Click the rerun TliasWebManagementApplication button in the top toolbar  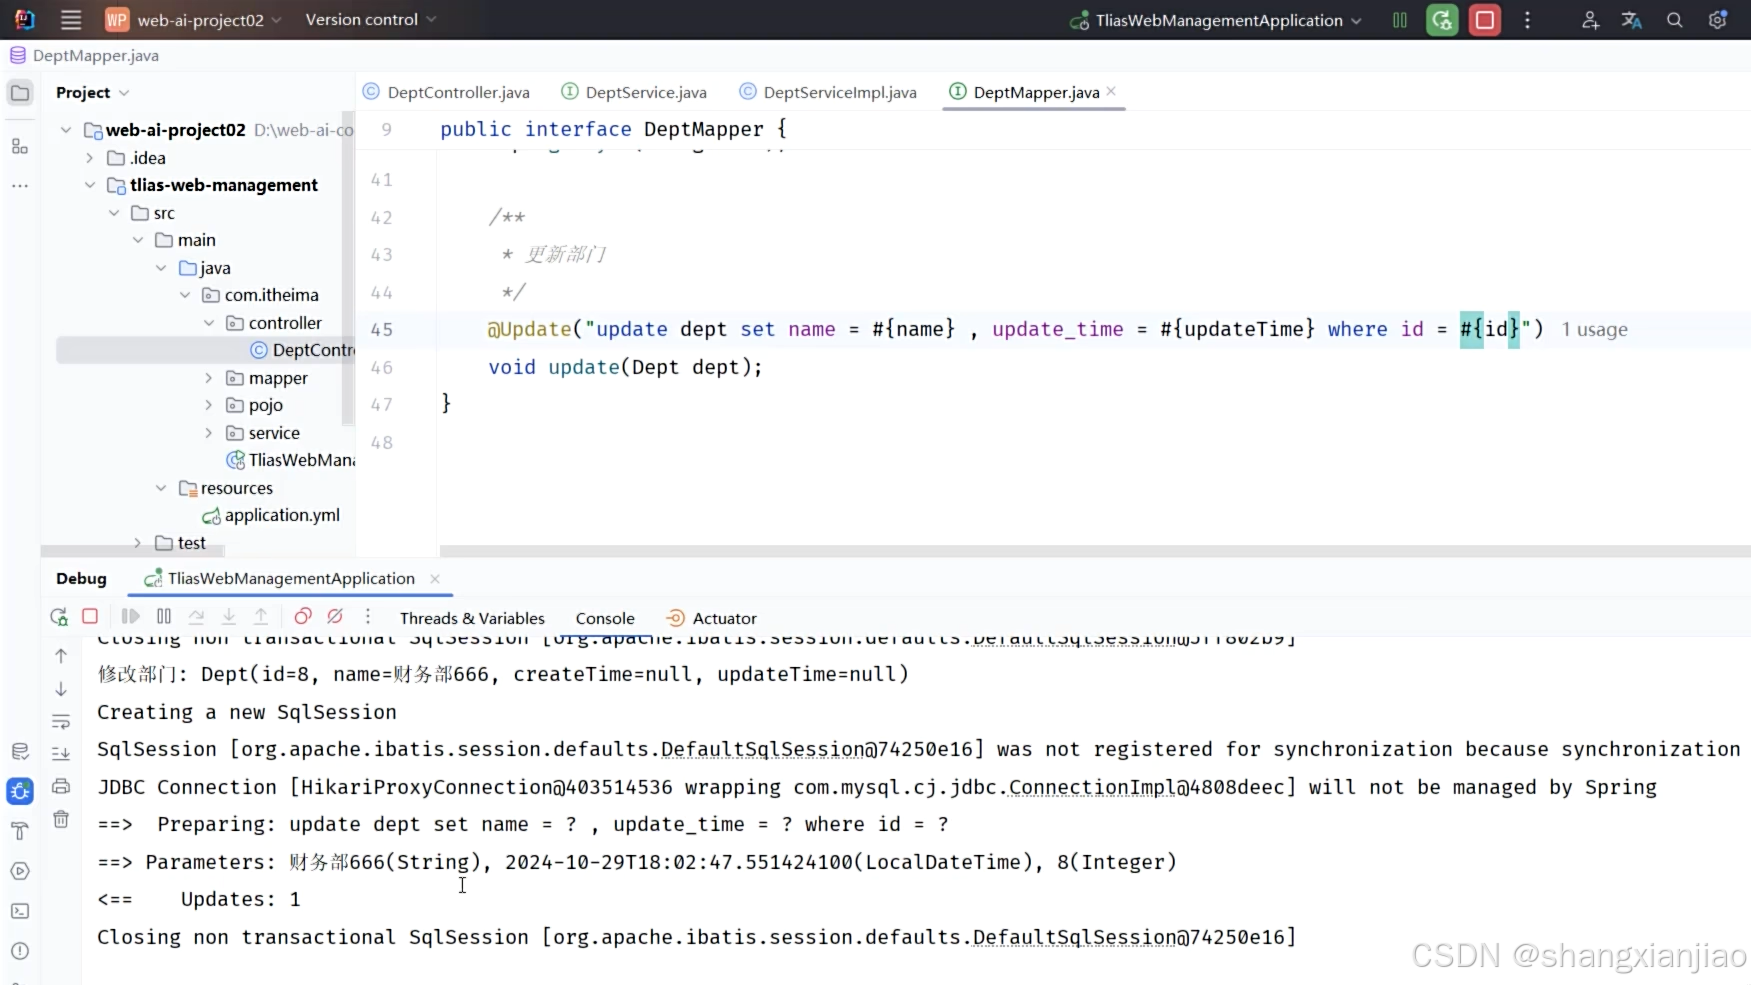pyautogui.click(x=1442, y=20)
